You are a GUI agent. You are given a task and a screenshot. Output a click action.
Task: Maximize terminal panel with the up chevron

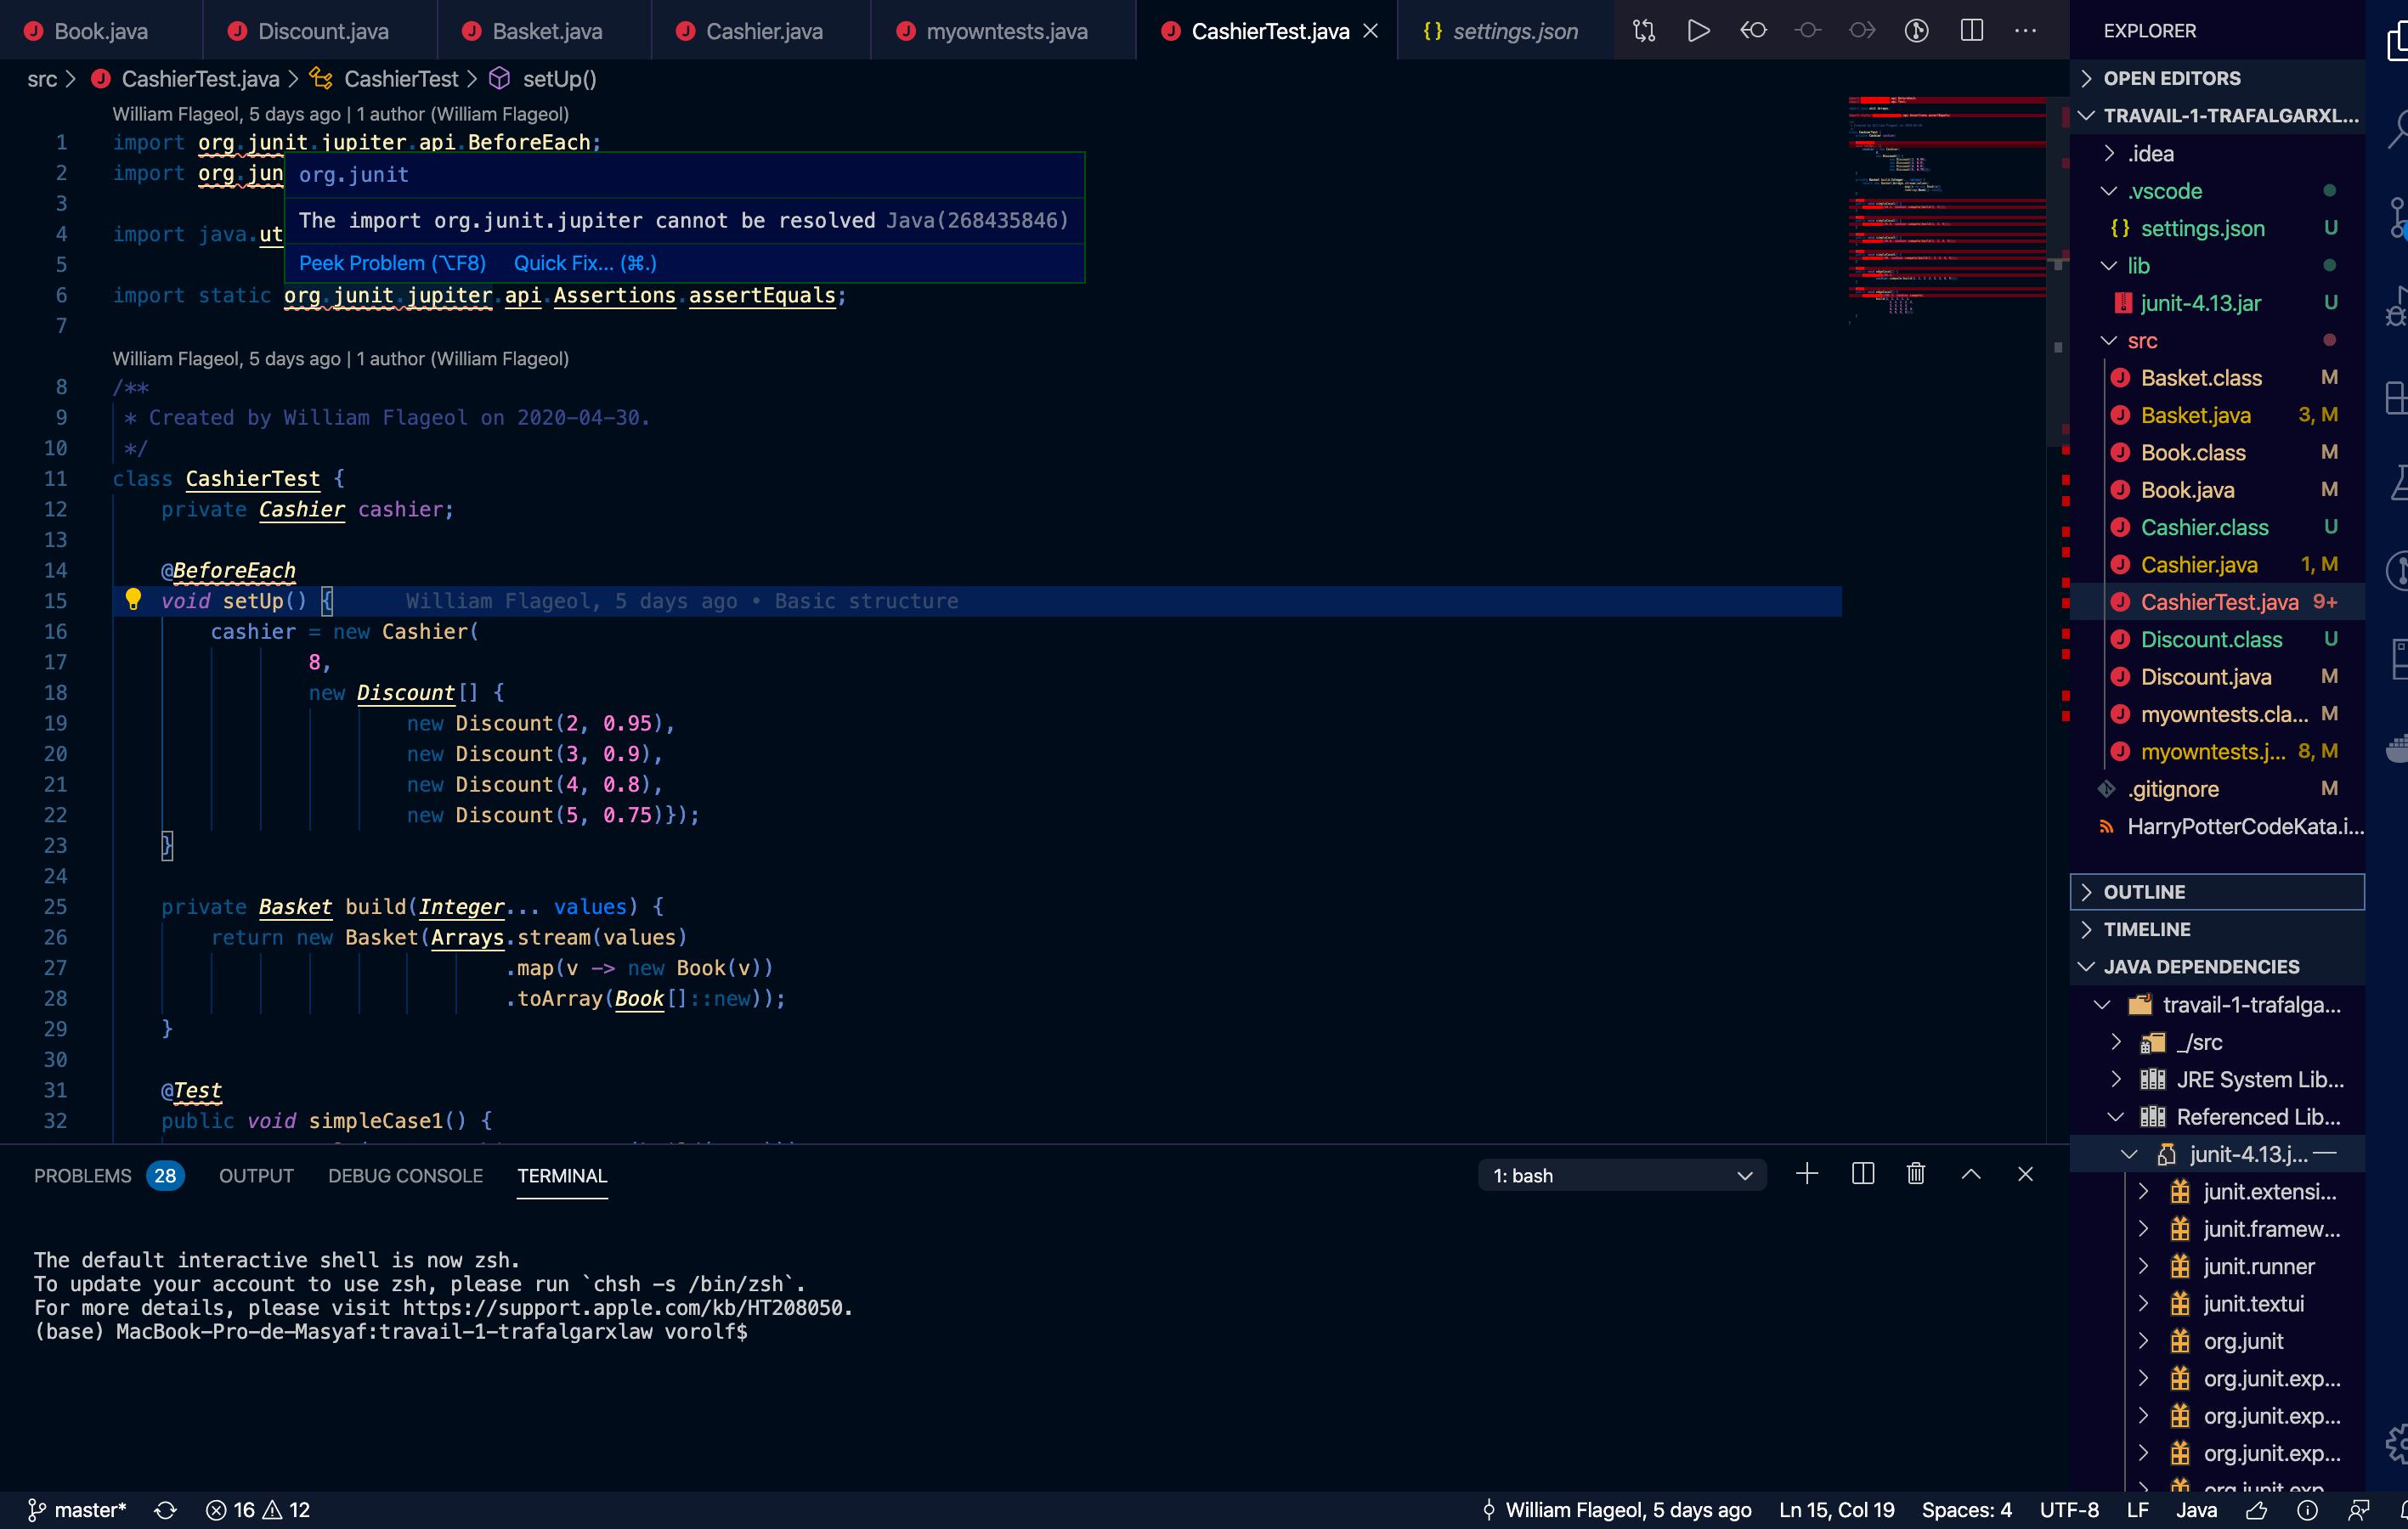click(1970, 1174)
